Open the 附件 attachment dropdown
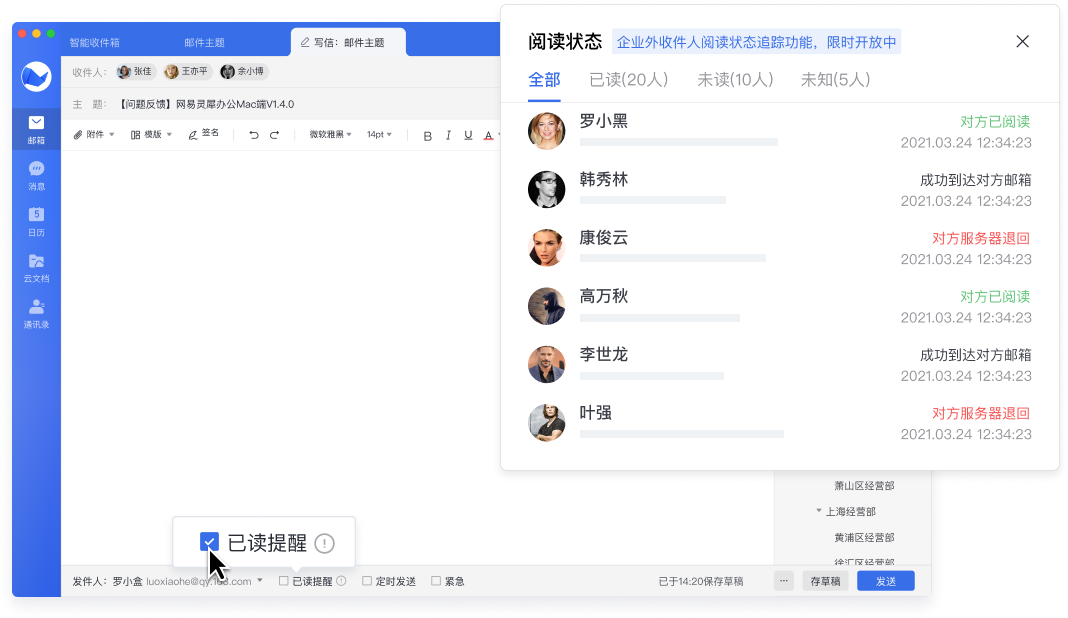This screenshot has height=618, width=1068. pos(95,135)
